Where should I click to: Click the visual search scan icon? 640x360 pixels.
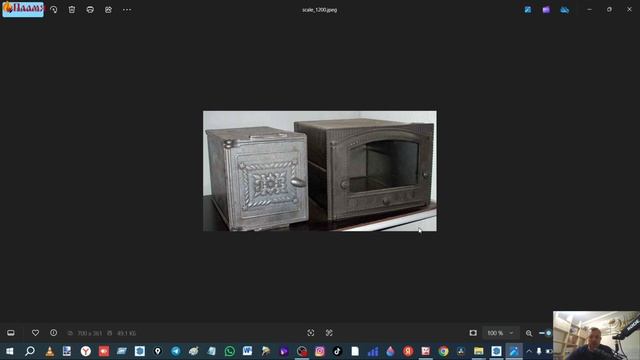(x=311, y=333)
